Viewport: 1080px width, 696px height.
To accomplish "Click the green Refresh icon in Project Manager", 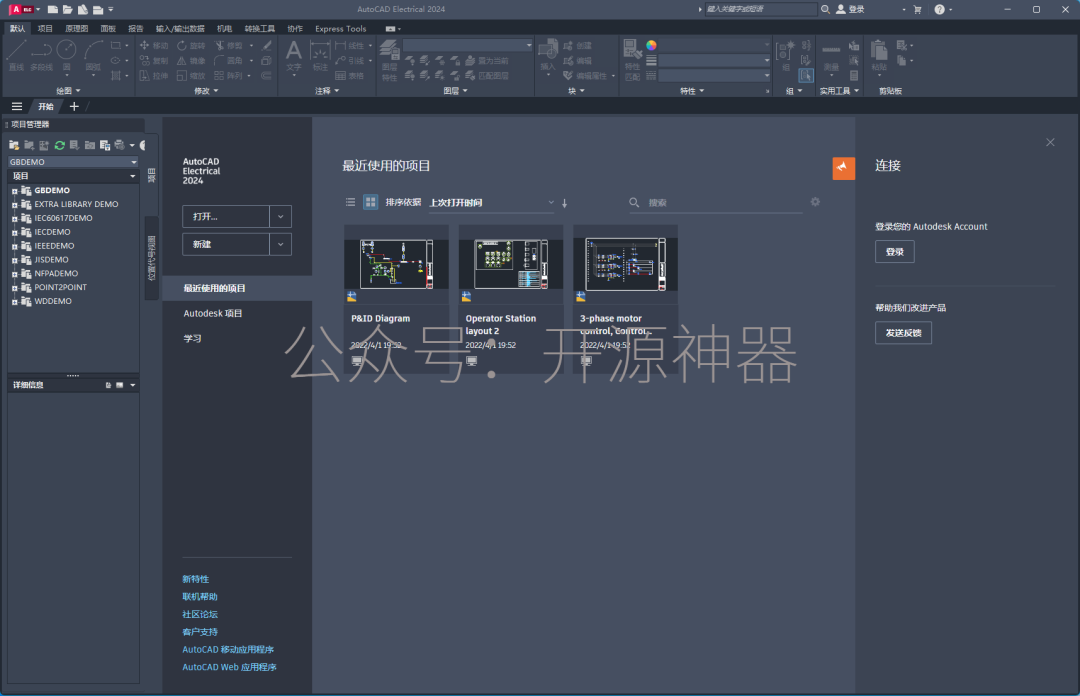I will [x=59, y=145].
